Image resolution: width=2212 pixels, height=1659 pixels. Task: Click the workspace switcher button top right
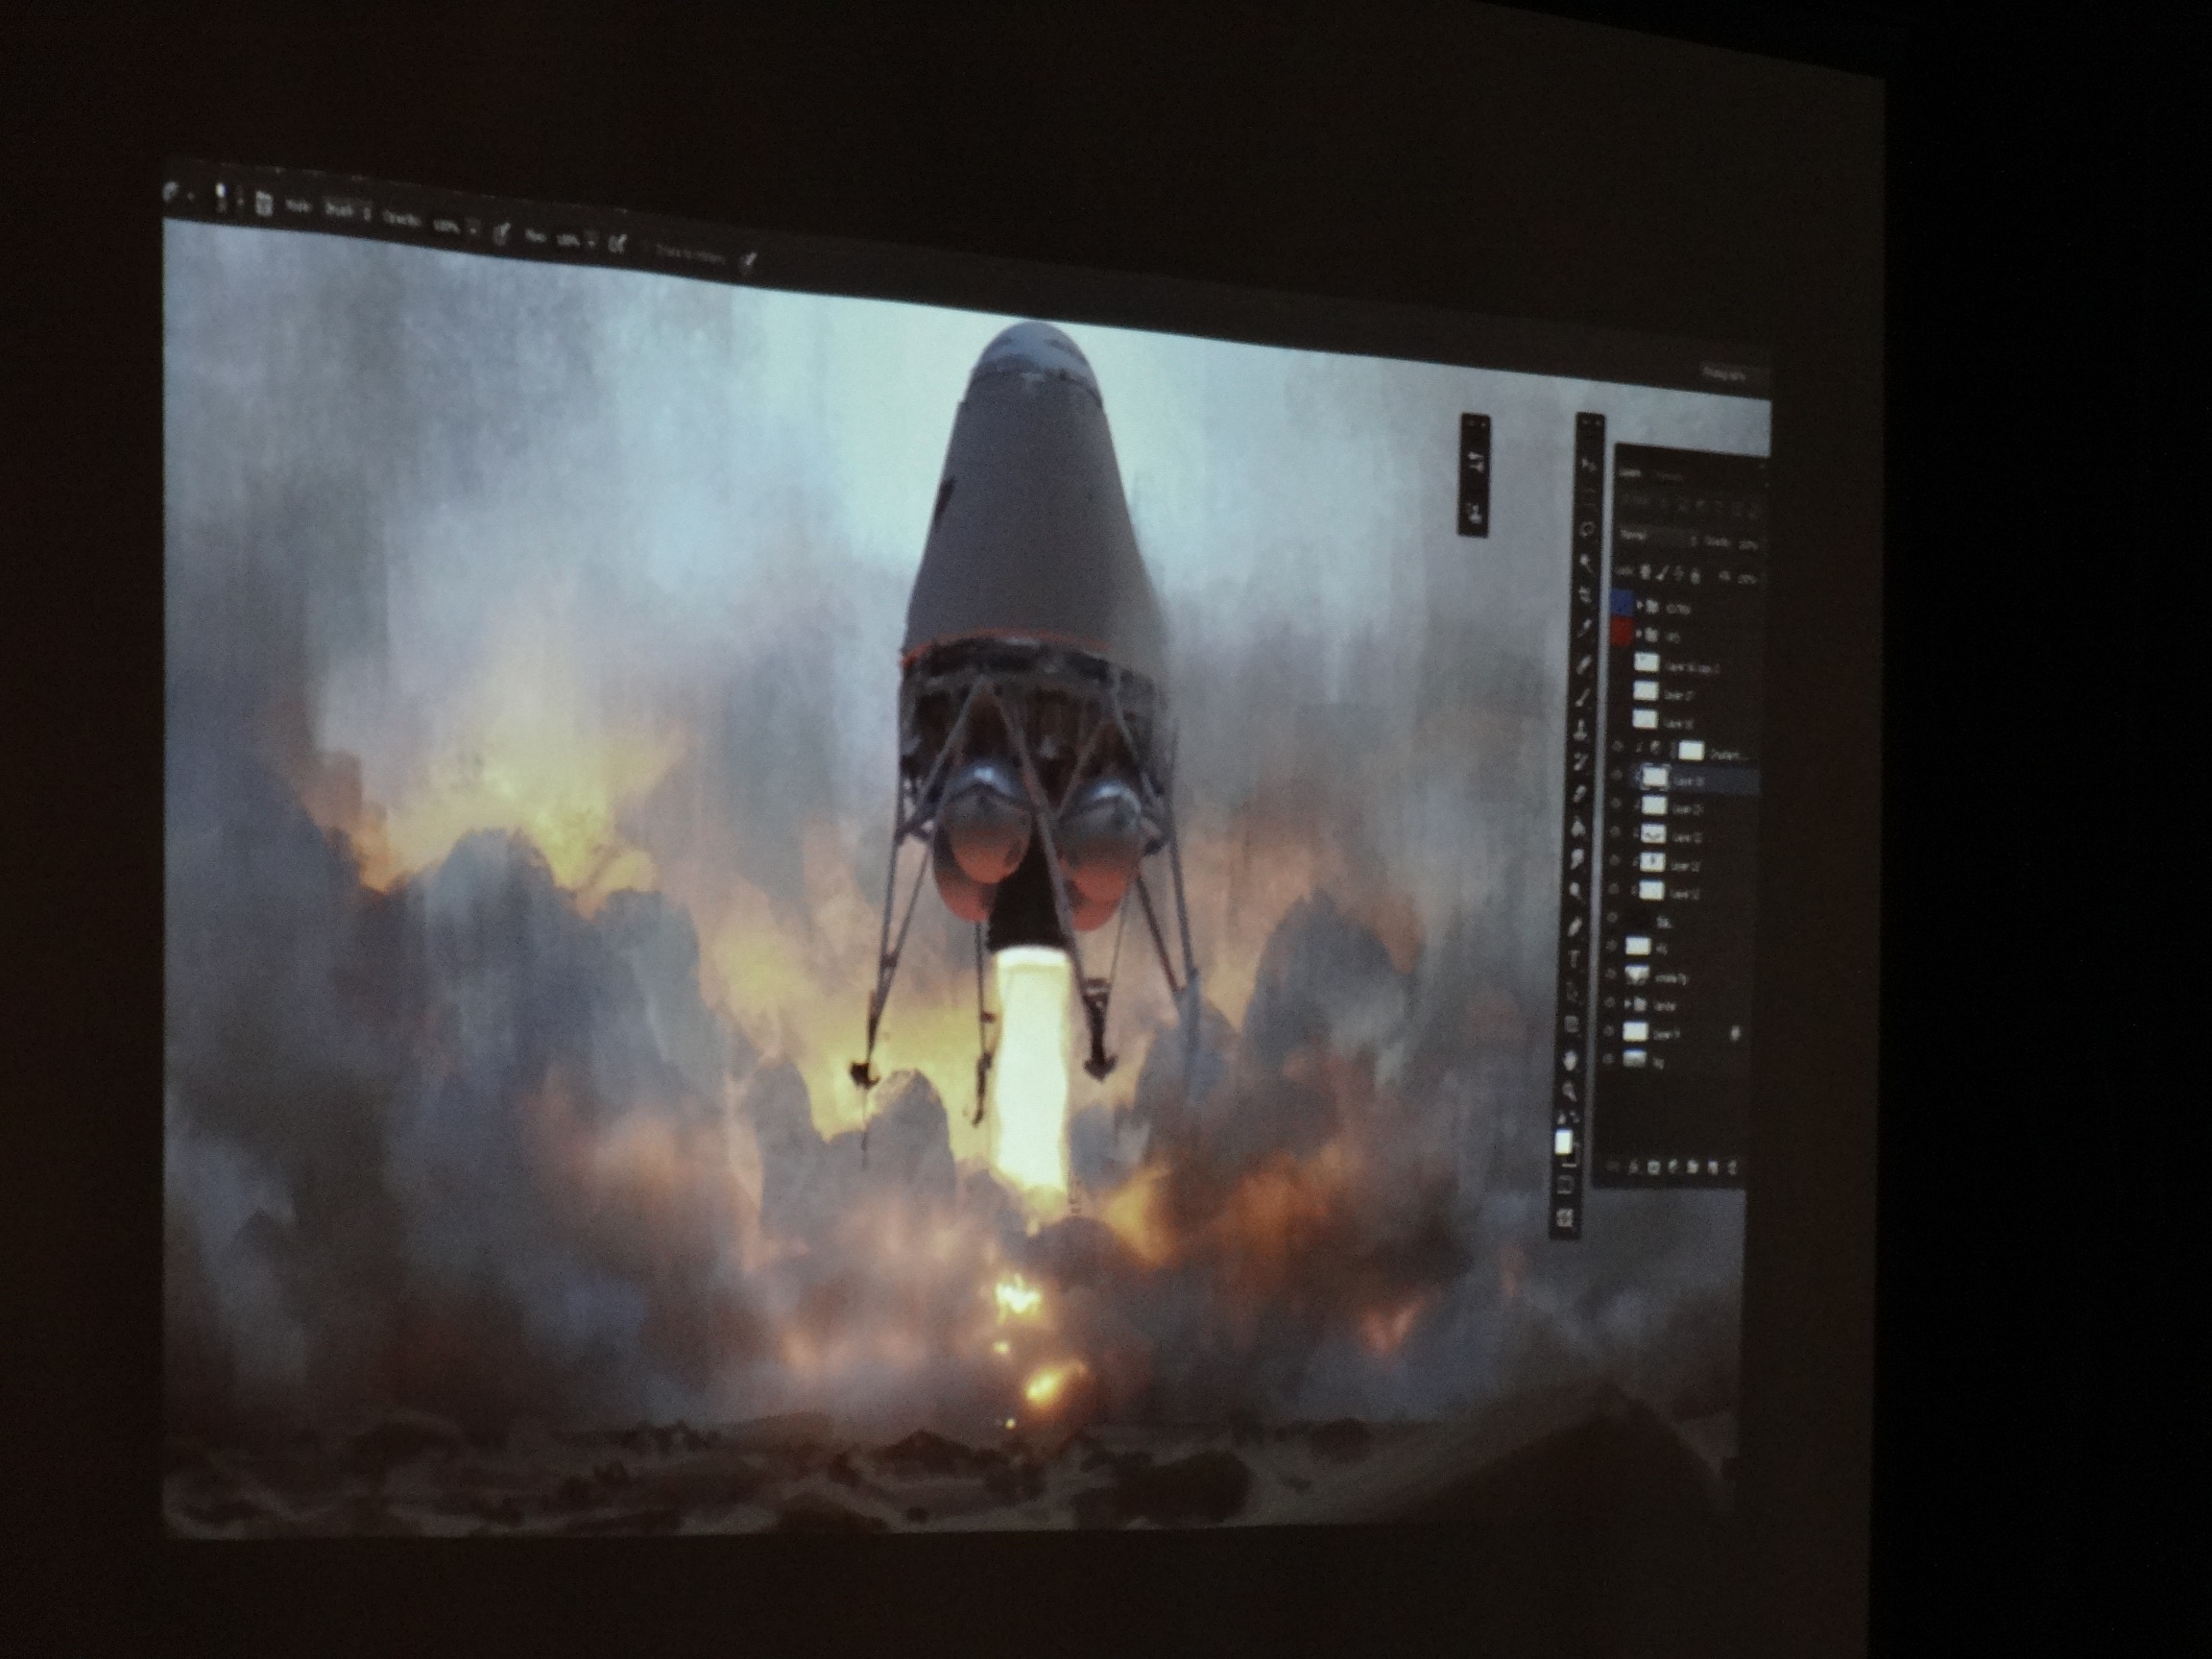[x=1726, y=374]
